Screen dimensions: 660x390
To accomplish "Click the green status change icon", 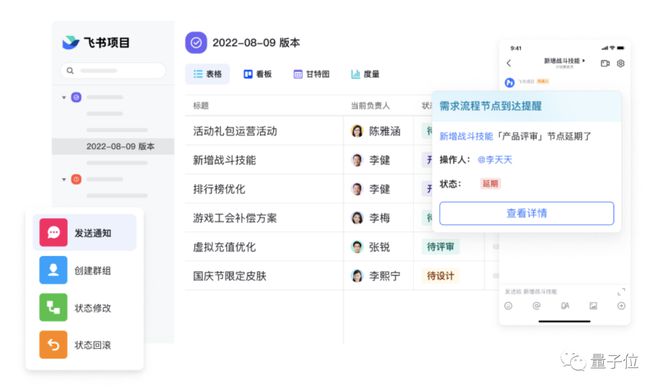I will pyautogui.click(x=53, y=307).
